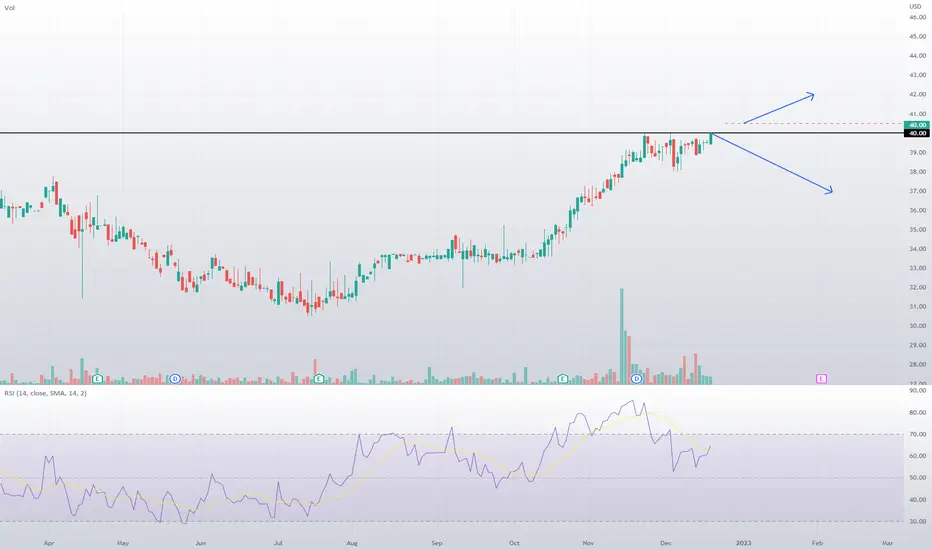Click the 32.00 price axis label
The width and height of the screenshot is (932, 550).
tap(917, 287)
